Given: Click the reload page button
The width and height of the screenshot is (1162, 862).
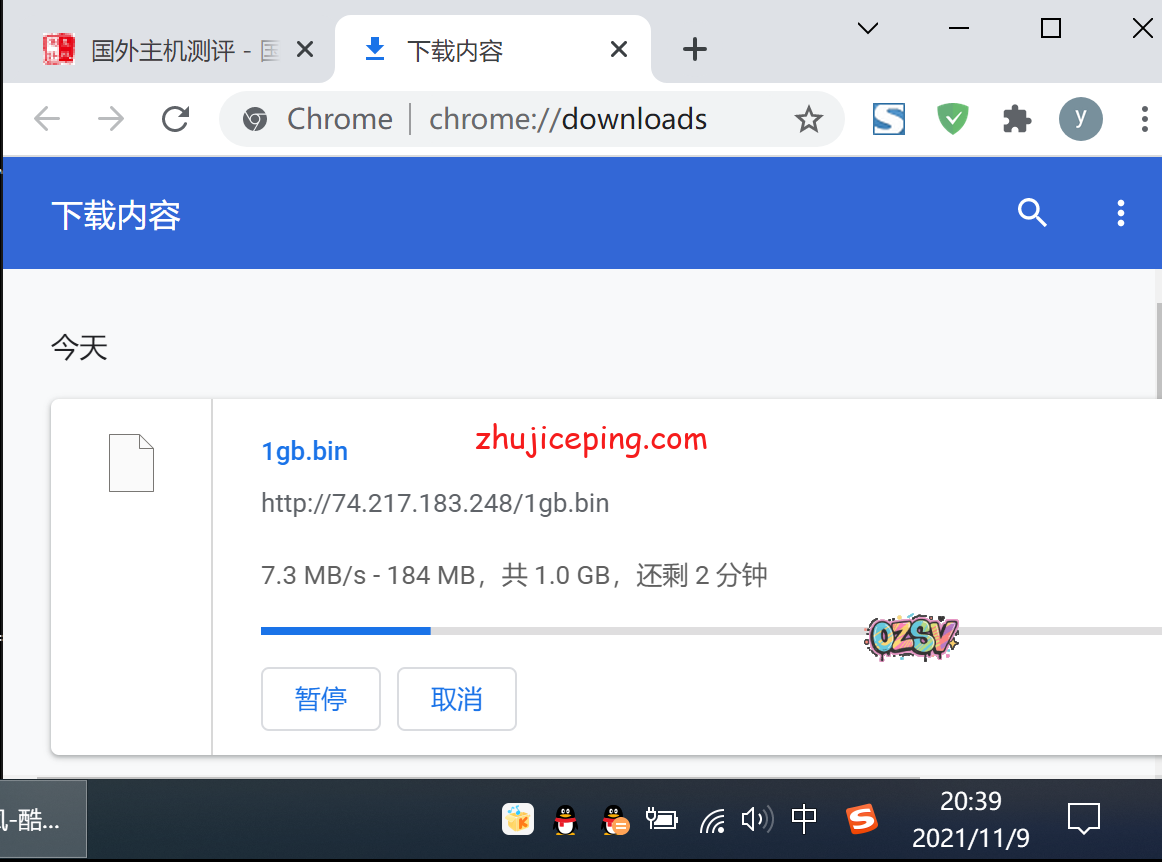Looking at the screenshot, I should (176, 120).
